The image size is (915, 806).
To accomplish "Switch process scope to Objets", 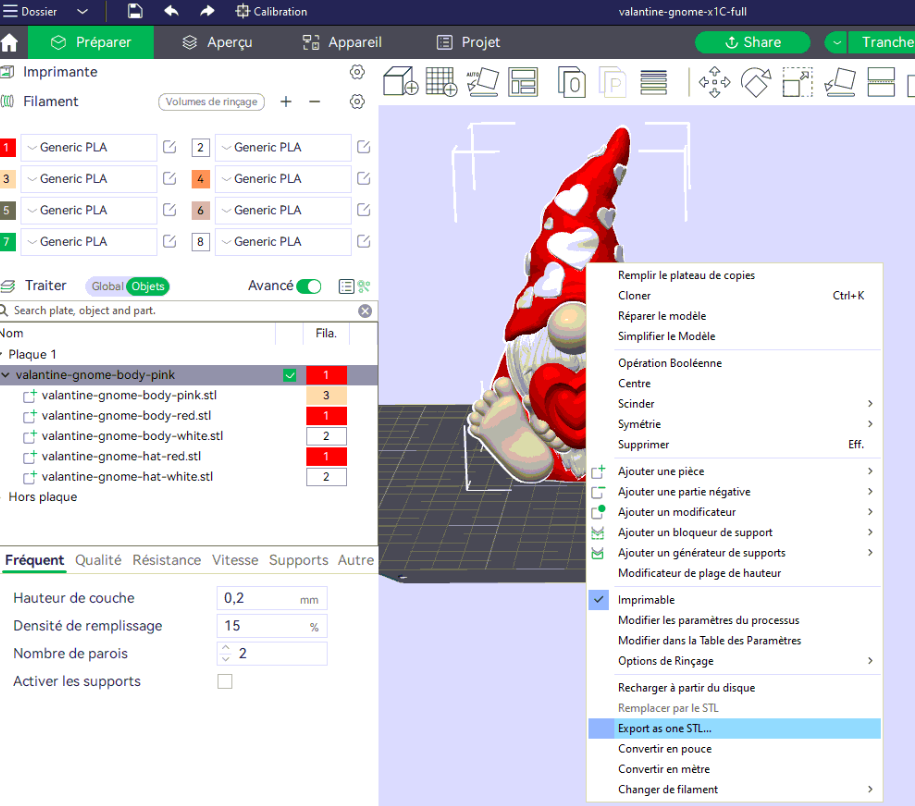I will pyautogui.click(x=148, y=286).
